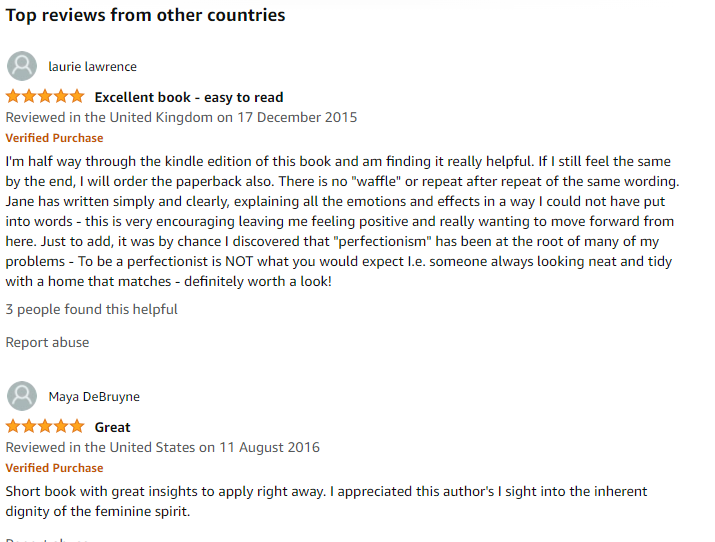This screenshot has height=542, width=715.
Task: Click the 'Top reviews from other countries' heading
Action: pos(145,15)
